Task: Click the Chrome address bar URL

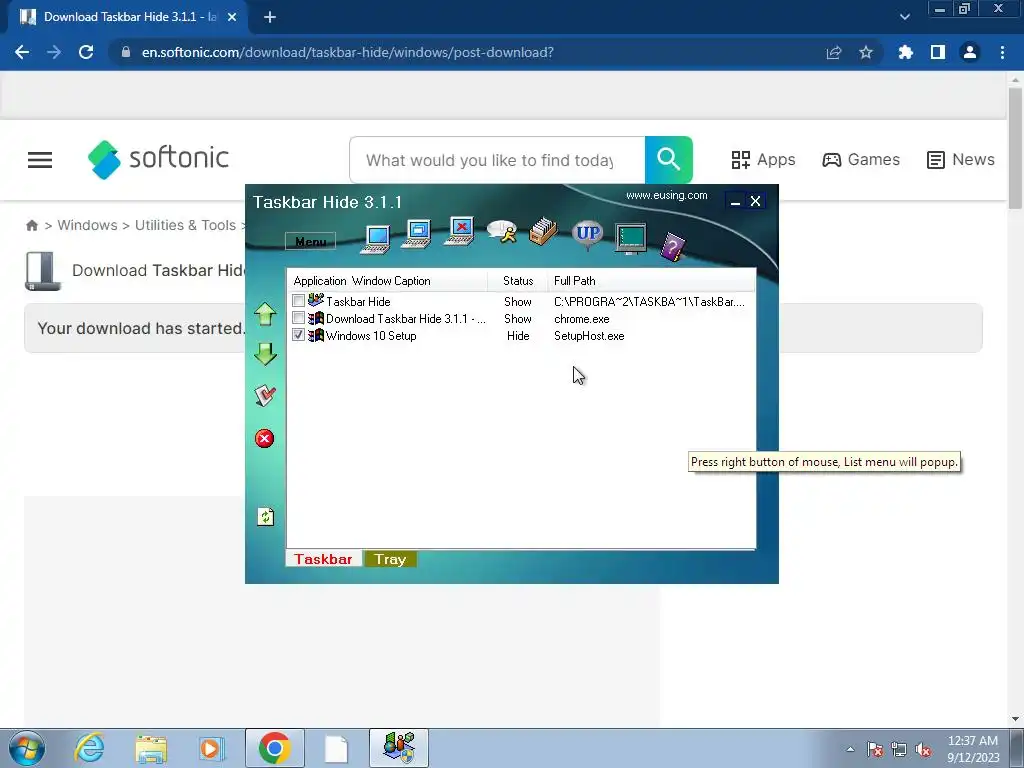Action: pos(347,52)
